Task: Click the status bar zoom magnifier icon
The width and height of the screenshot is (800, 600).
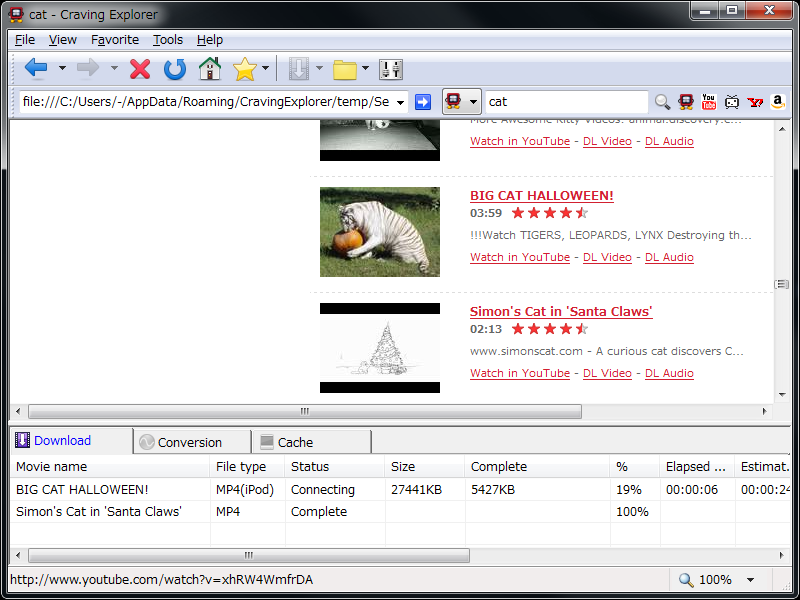Action: coord(686,580)
